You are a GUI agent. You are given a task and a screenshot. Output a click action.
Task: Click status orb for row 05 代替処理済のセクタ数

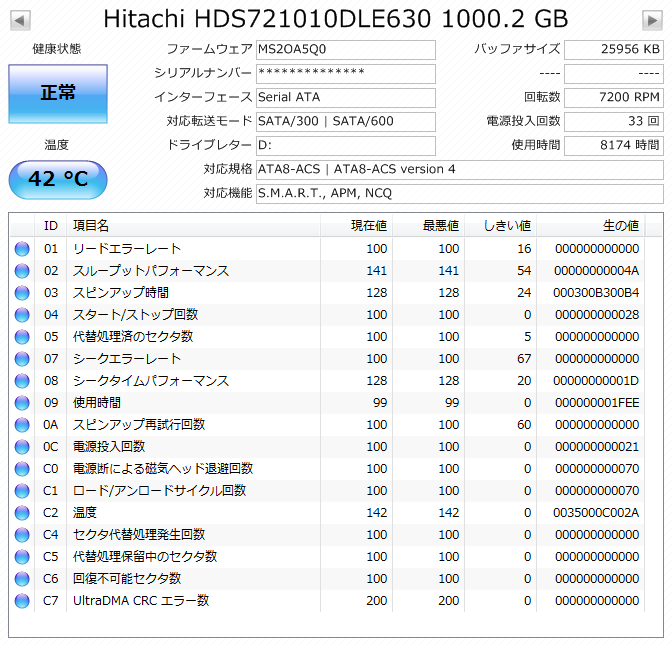pyautogui.click(x=22, y=337)
